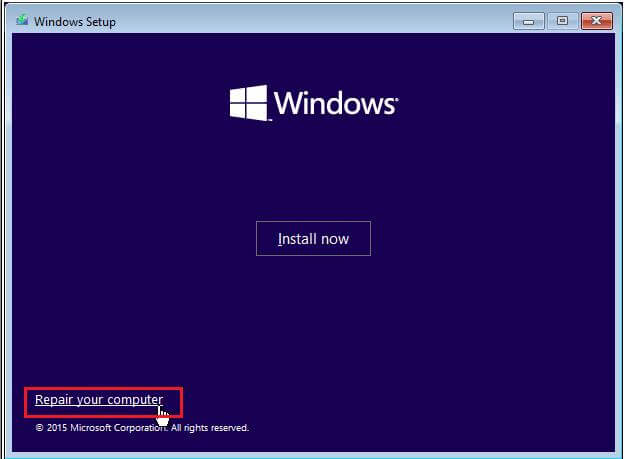The width and height of the screenshot is (625, 459).
Task: Click the Windows Setup title bar icon
Action: coord(22,20)
